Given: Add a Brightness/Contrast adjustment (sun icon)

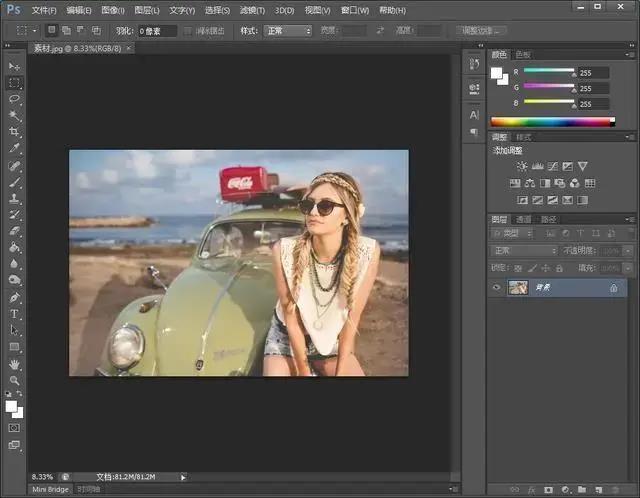Looking at the screenshot, I should 522,166.
